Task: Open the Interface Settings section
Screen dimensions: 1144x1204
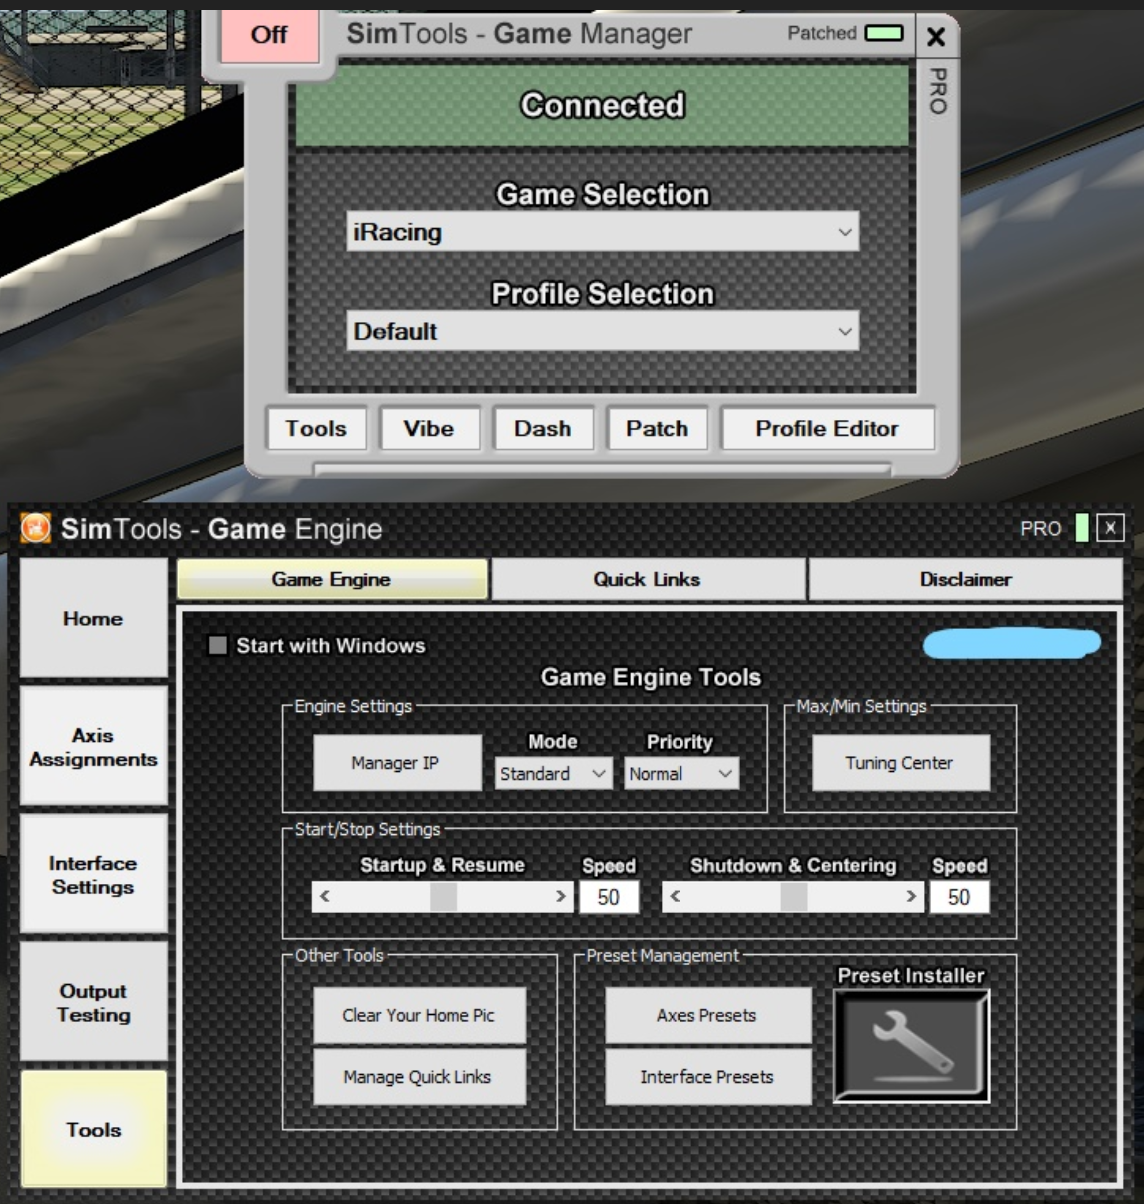Action: click(x=93, y=875)
